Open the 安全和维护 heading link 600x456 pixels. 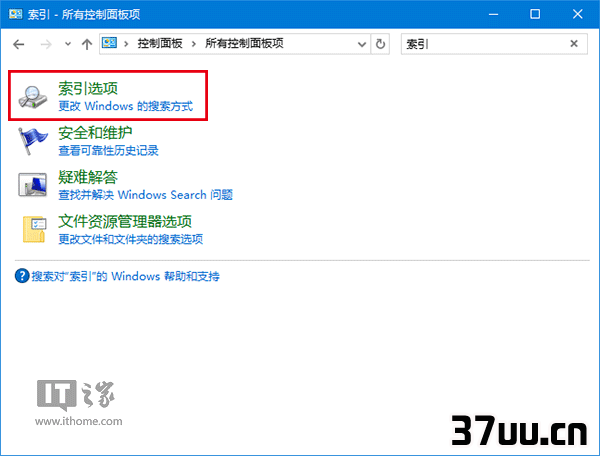(x=95, y=133)
